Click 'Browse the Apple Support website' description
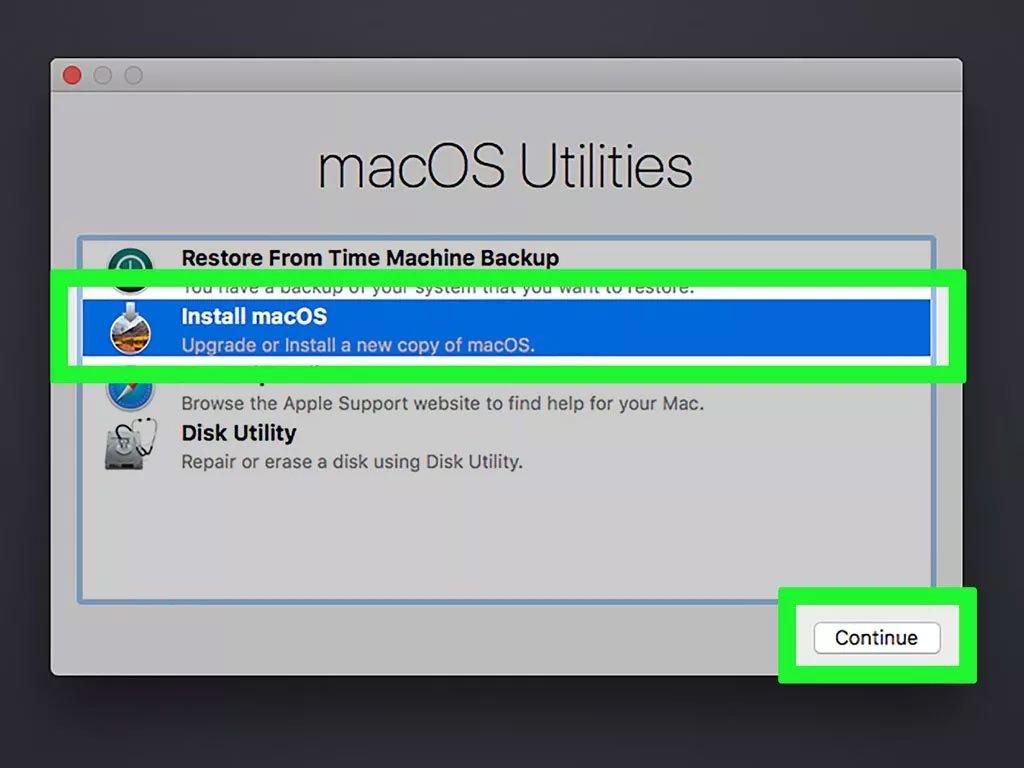 tap(442, 404)
